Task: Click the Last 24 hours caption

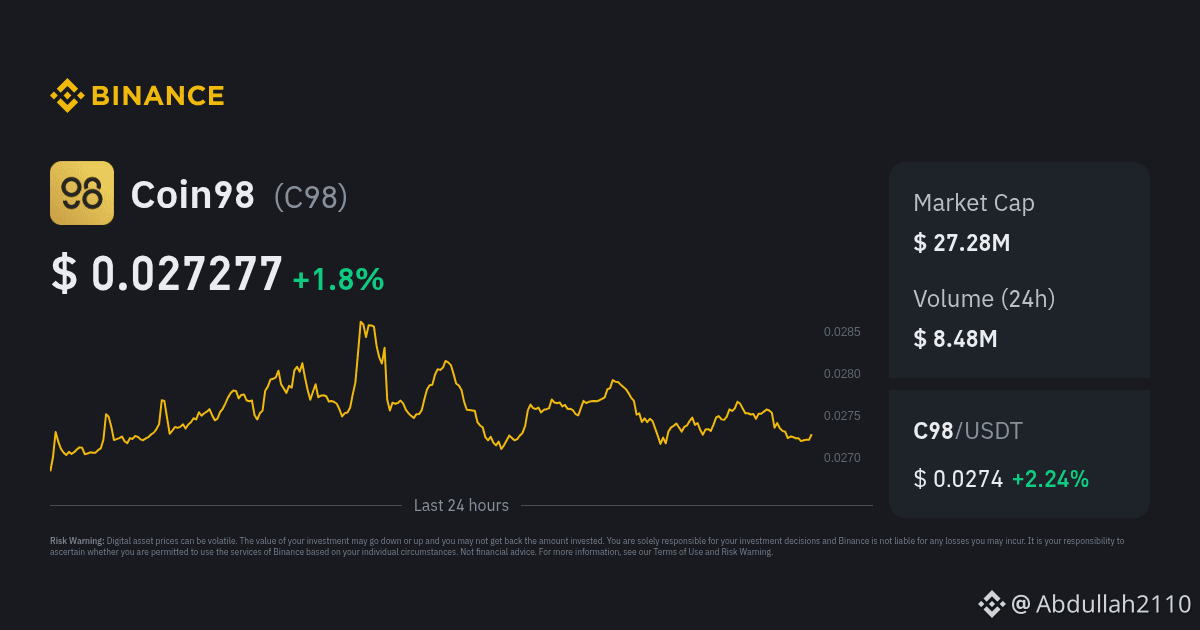Action: click(461, 506)
